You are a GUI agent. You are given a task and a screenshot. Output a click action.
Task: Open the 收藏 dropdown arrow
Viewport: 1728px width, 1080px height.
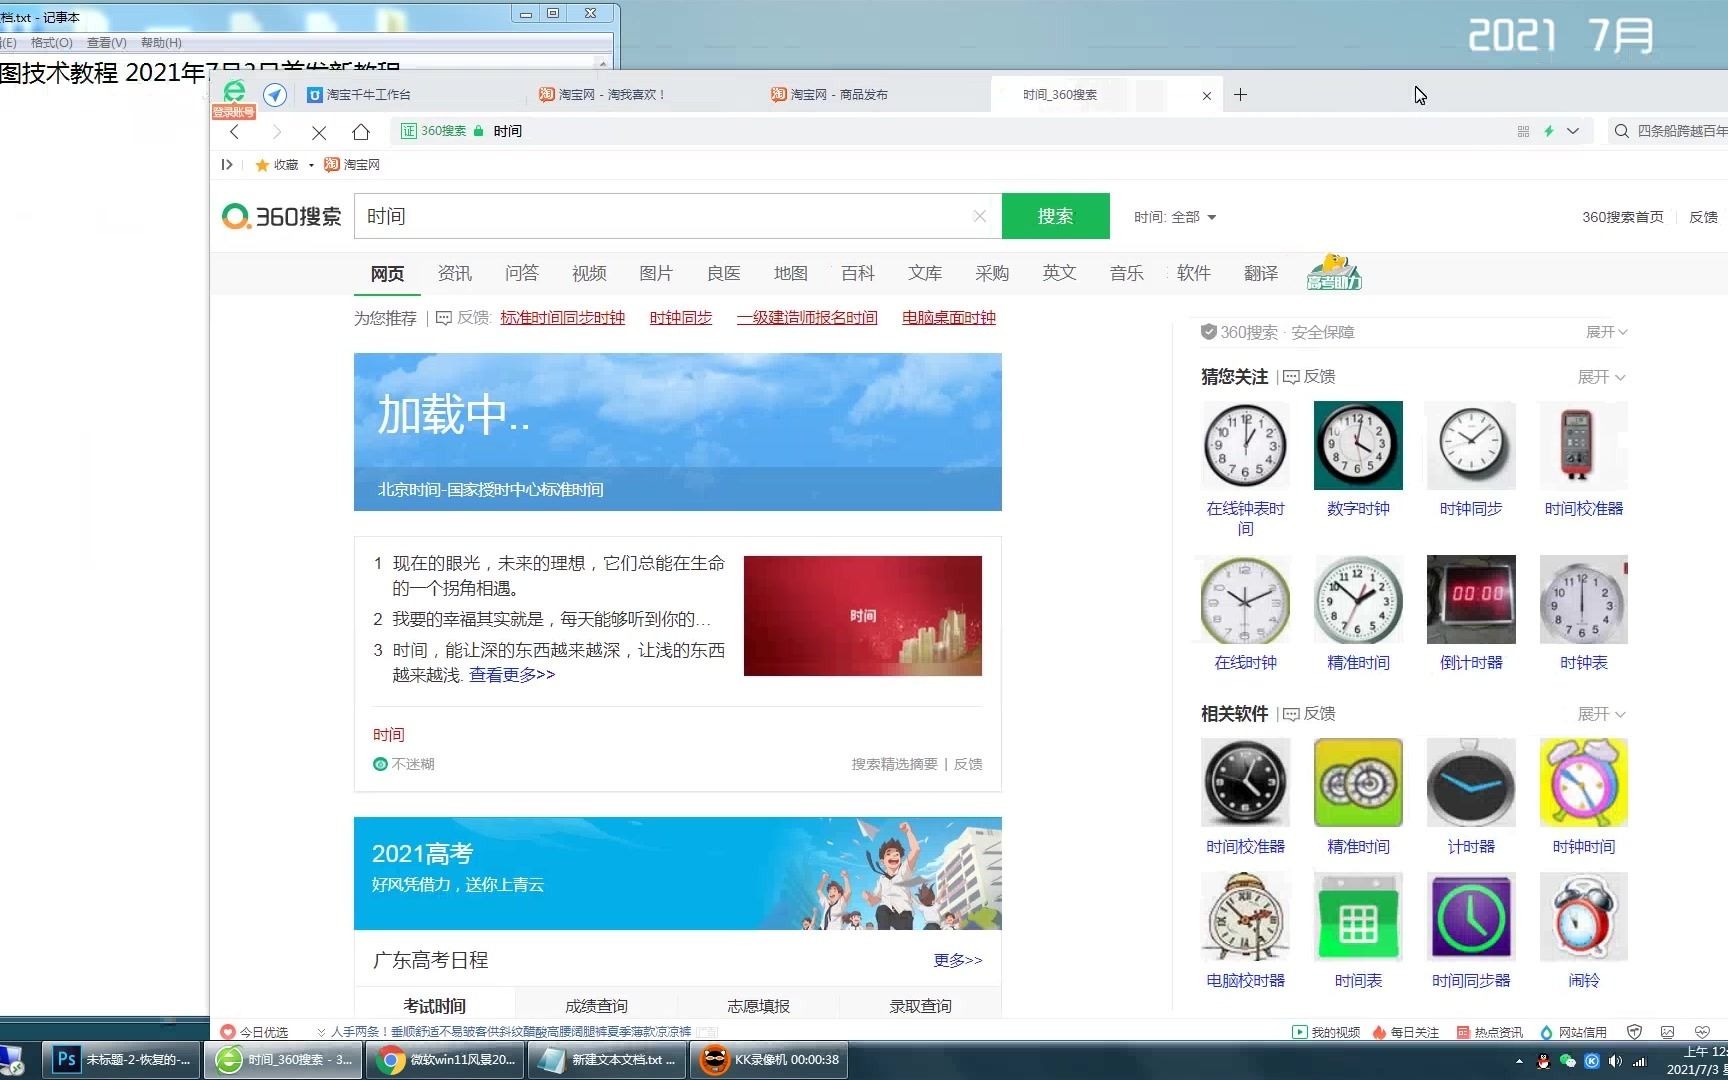coord(311,165)
